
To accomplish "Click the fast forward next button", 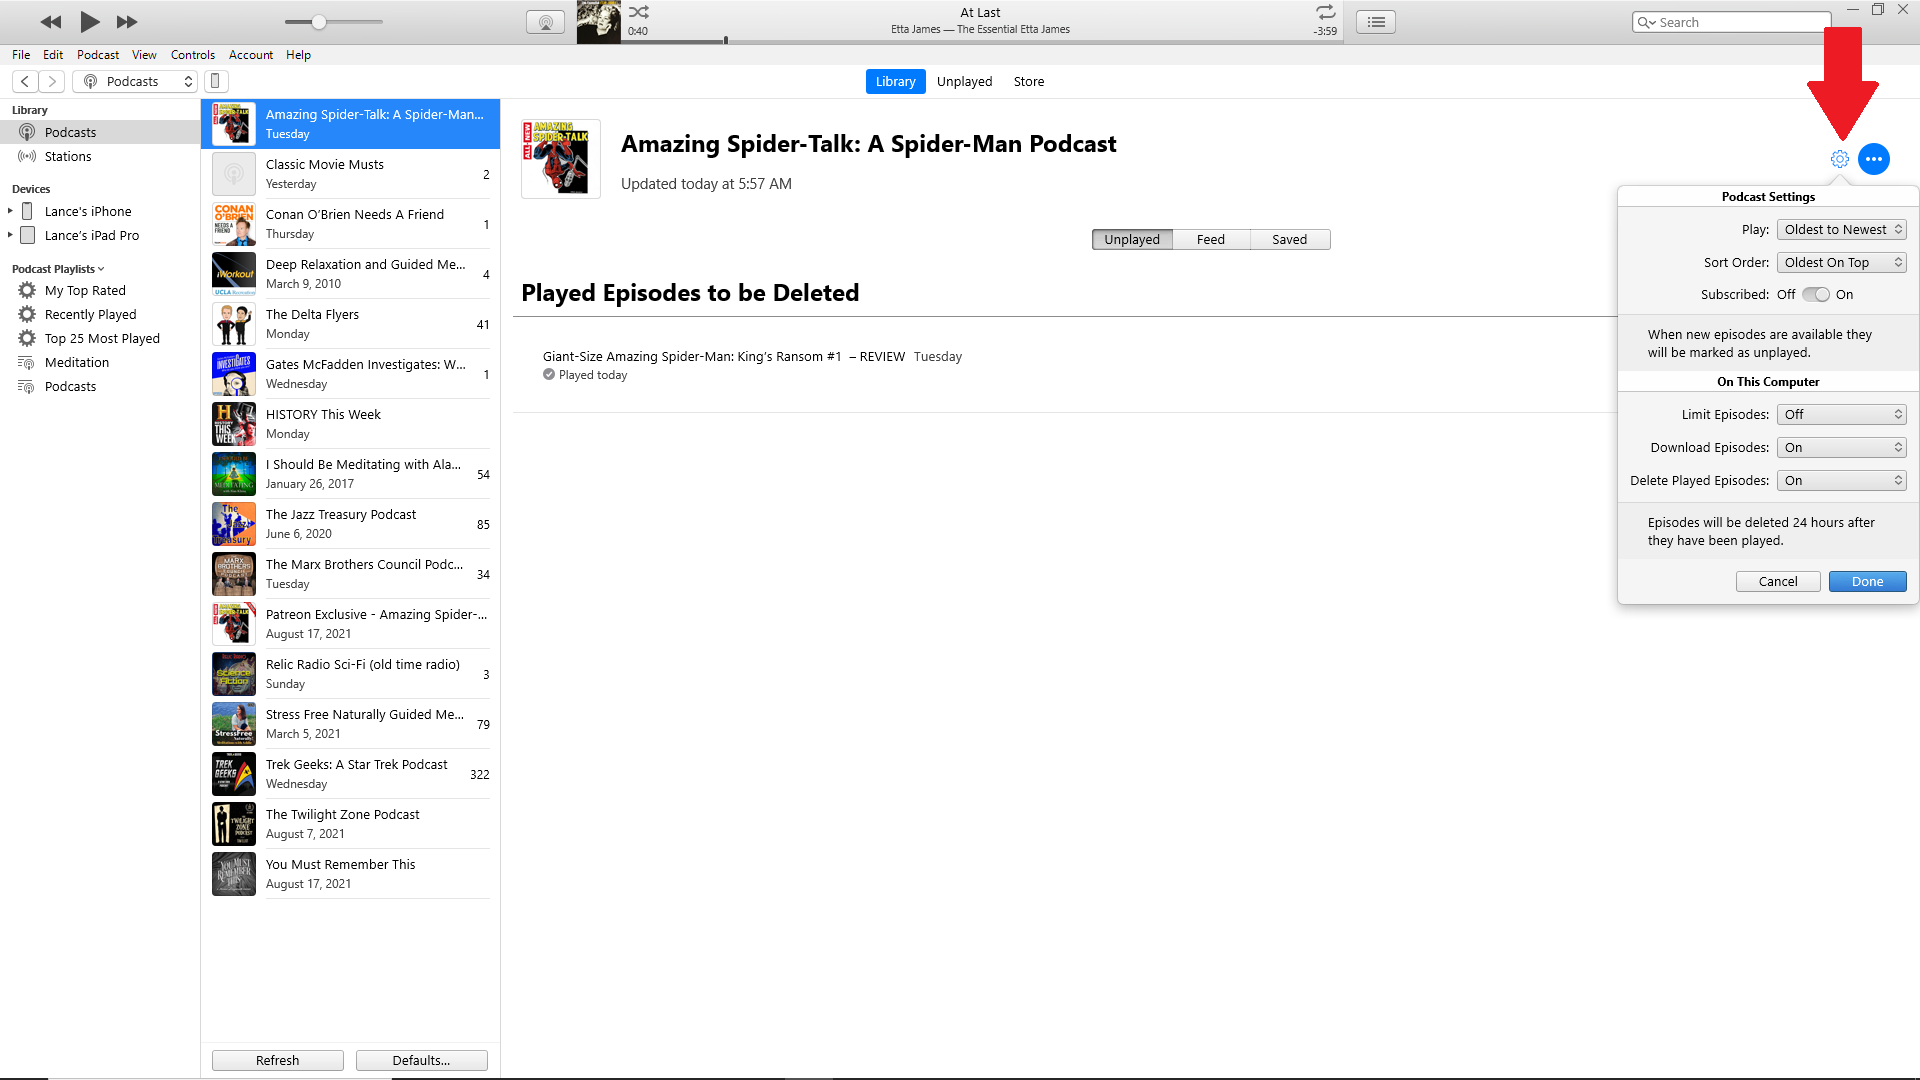I will 127,22.
